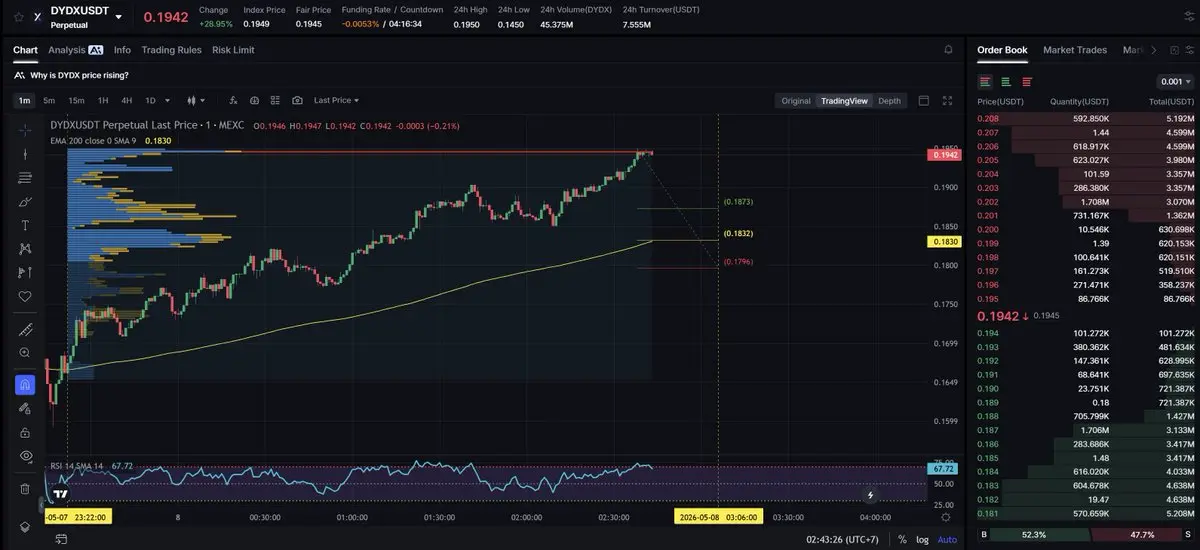Click the 0.1830 EMA price label
The height and width of the screenshot is (550, 1200).
(946, 242)
